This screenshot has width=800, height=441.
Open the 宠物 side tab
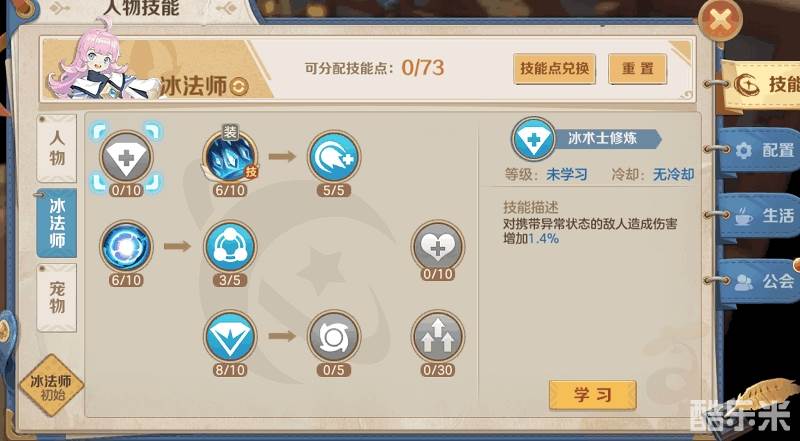[57, 298]
